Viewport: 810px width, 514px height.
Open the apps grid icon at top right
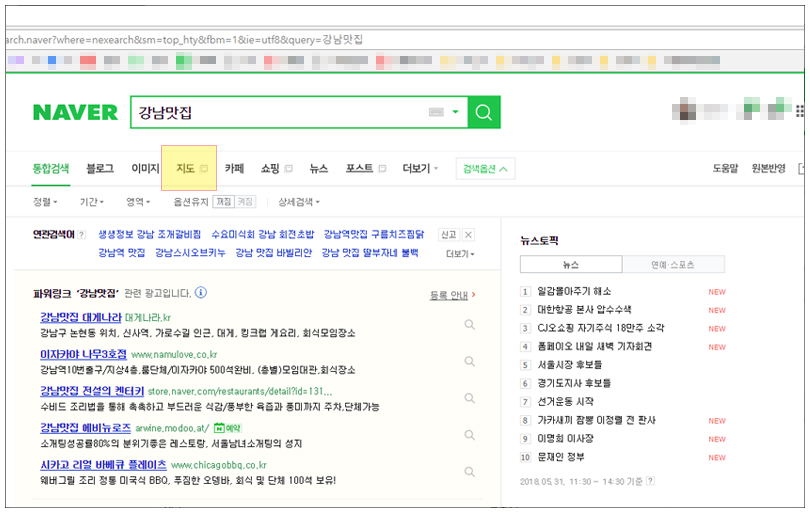point(800,111)
